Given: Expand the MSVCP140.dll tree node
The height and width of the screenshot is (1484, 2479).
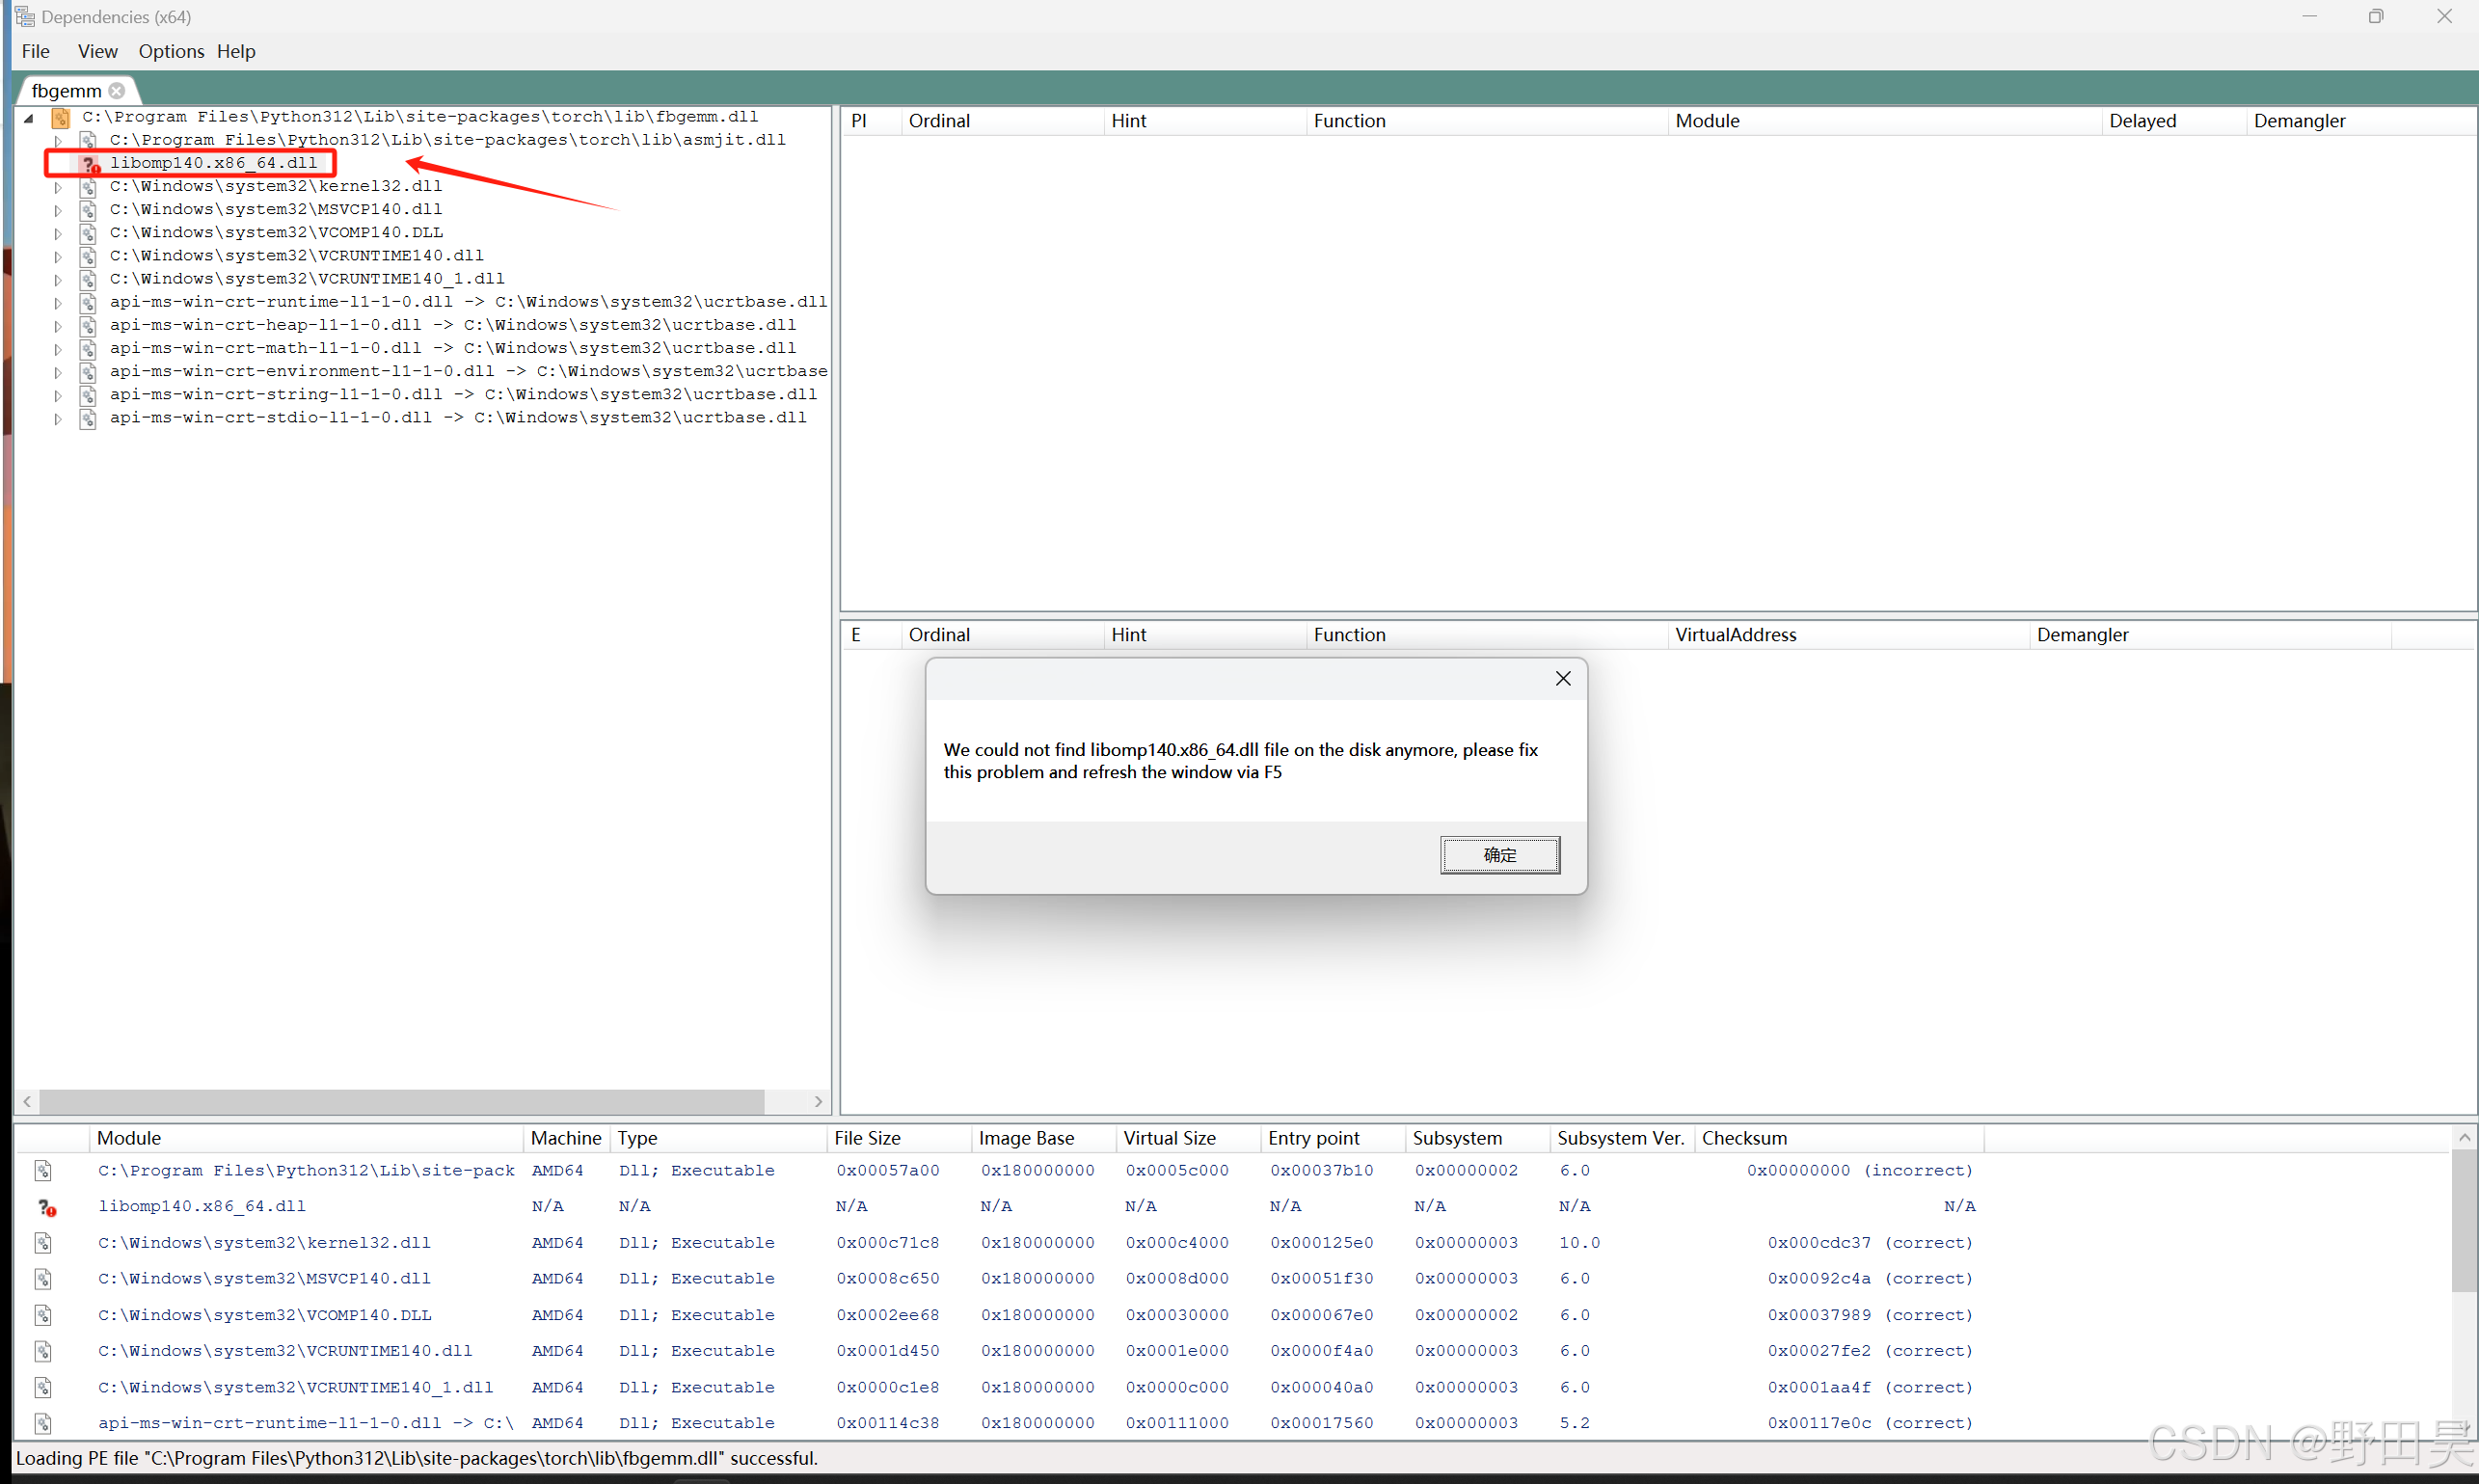Looking at the screenshot, I should pyautogui.click(x=58, y=210).
